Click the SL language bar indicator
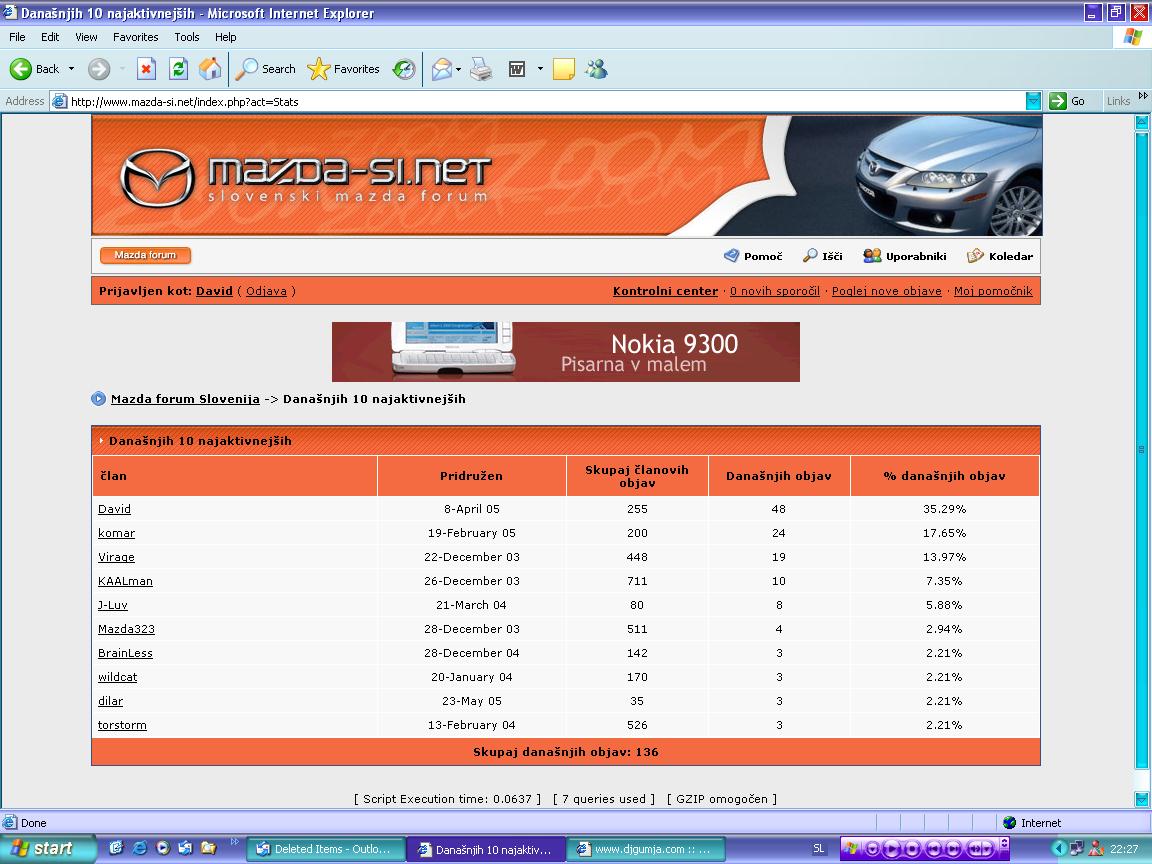Screen dimensions: 1152x864 [x=818, y=849]
